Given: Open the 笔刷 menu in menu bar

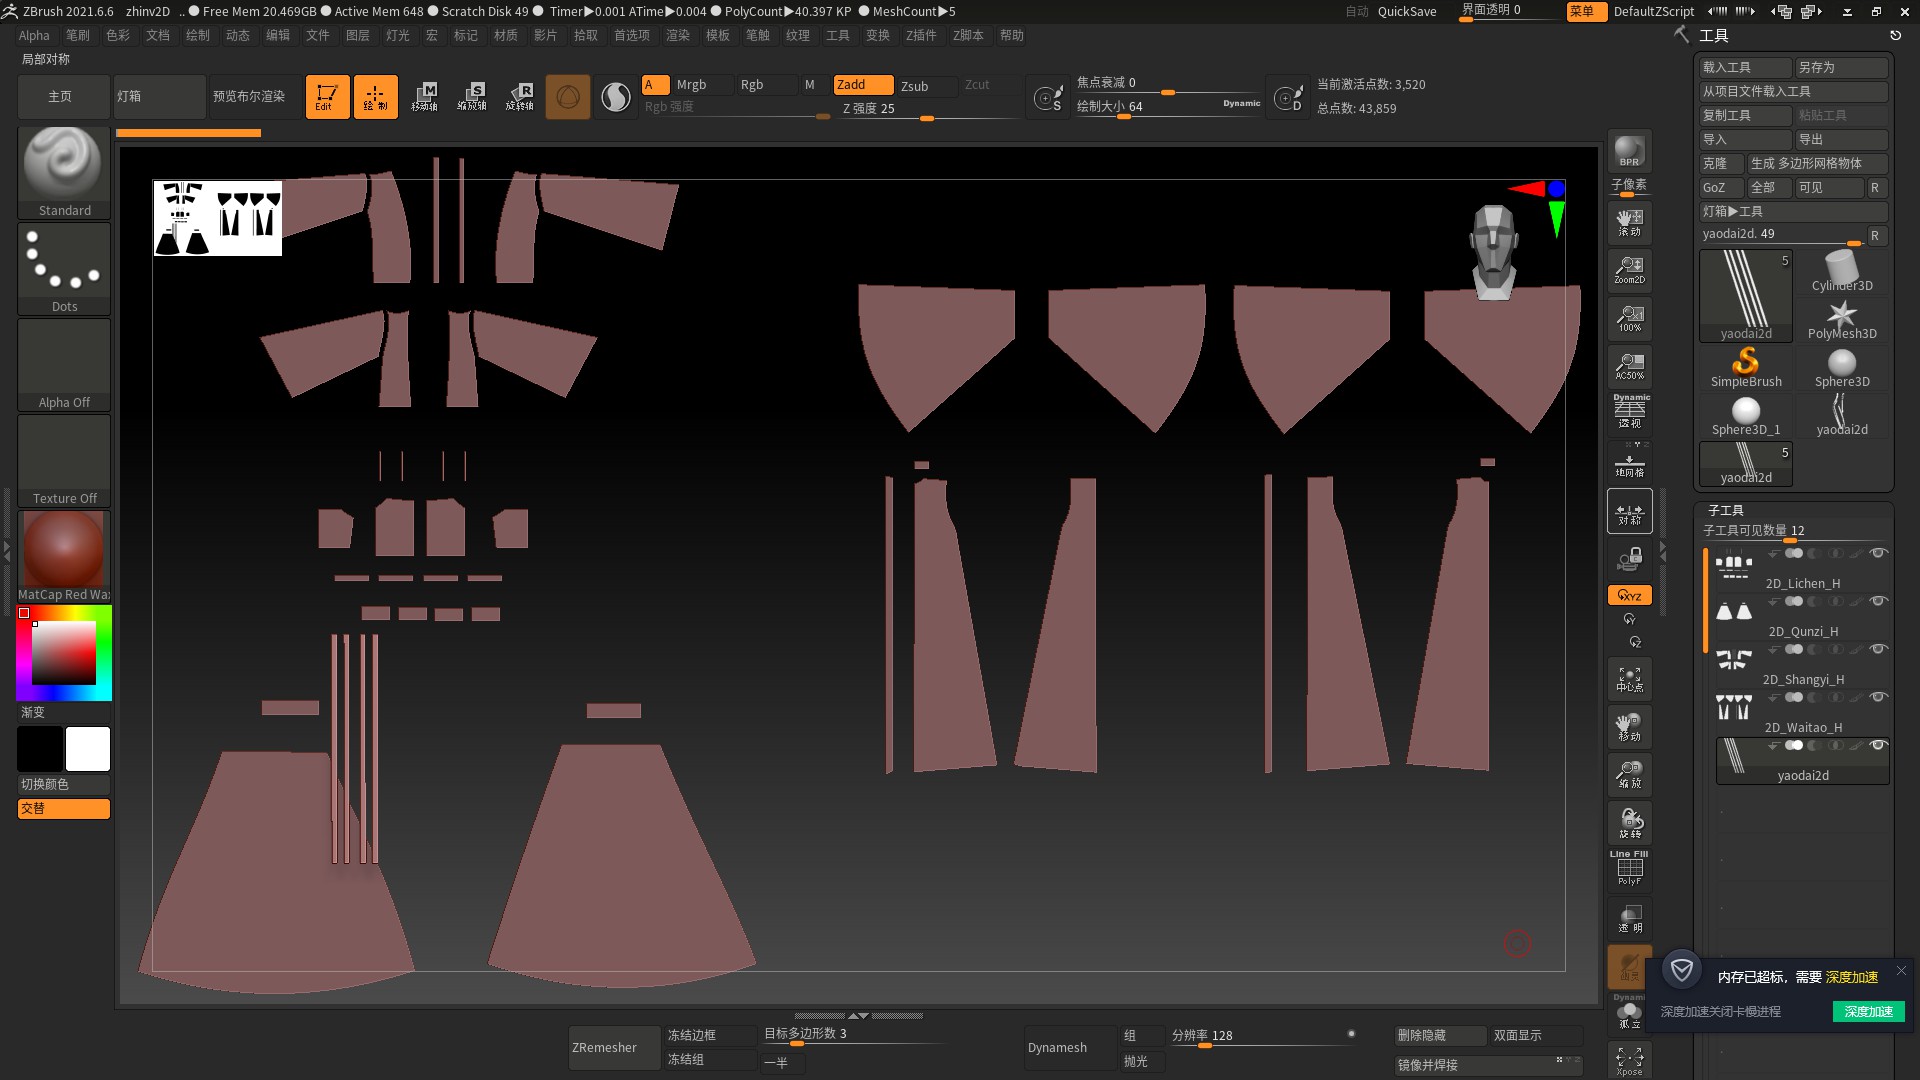Looking at the screenshot, I should pyautogui.click(x=78, y=35).
